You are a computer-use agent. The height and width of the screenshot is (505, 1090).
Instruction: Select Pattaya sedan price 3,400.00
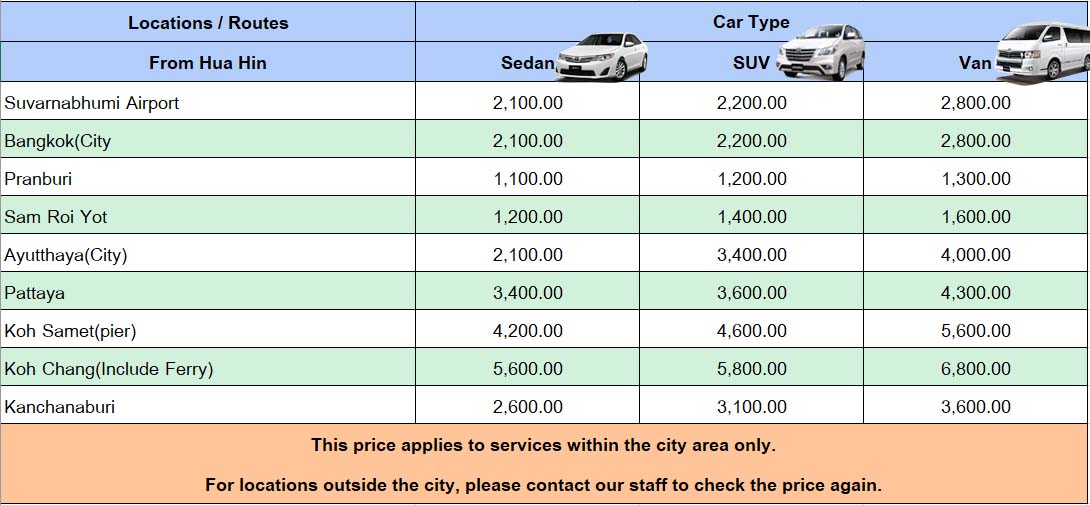[528, 293]
